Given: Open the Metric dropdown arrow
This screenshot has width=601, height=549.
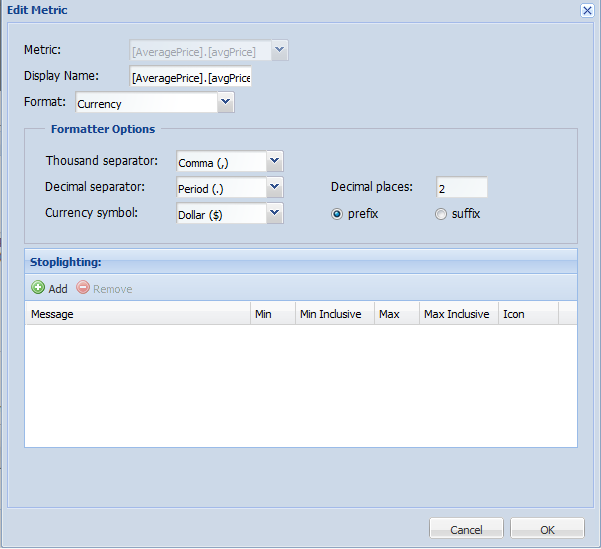Looking at the screenshot, I should (280, 50).
